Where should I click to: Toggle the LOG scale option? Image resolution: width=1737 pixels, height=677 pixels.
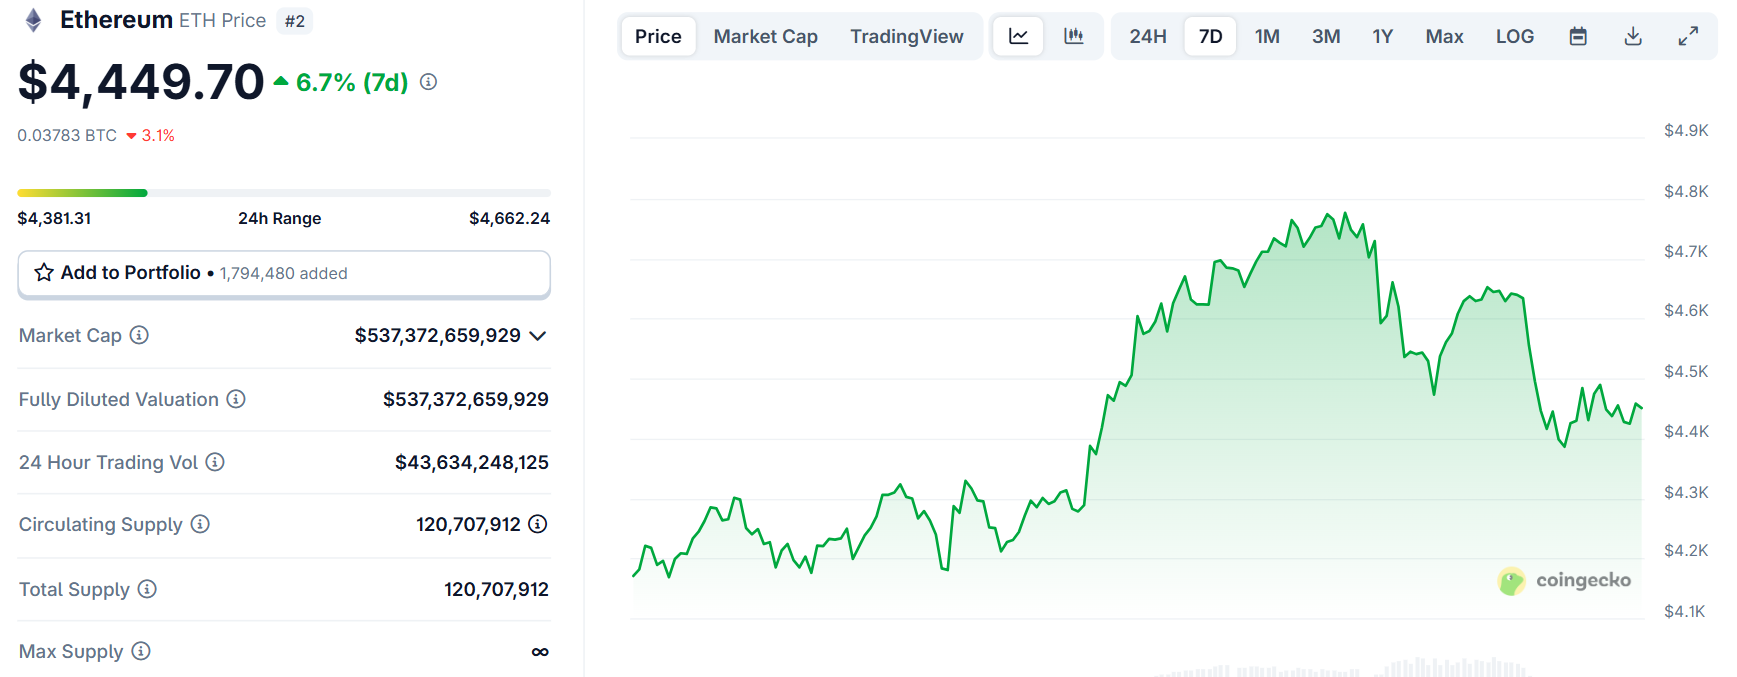[1515, 36]
